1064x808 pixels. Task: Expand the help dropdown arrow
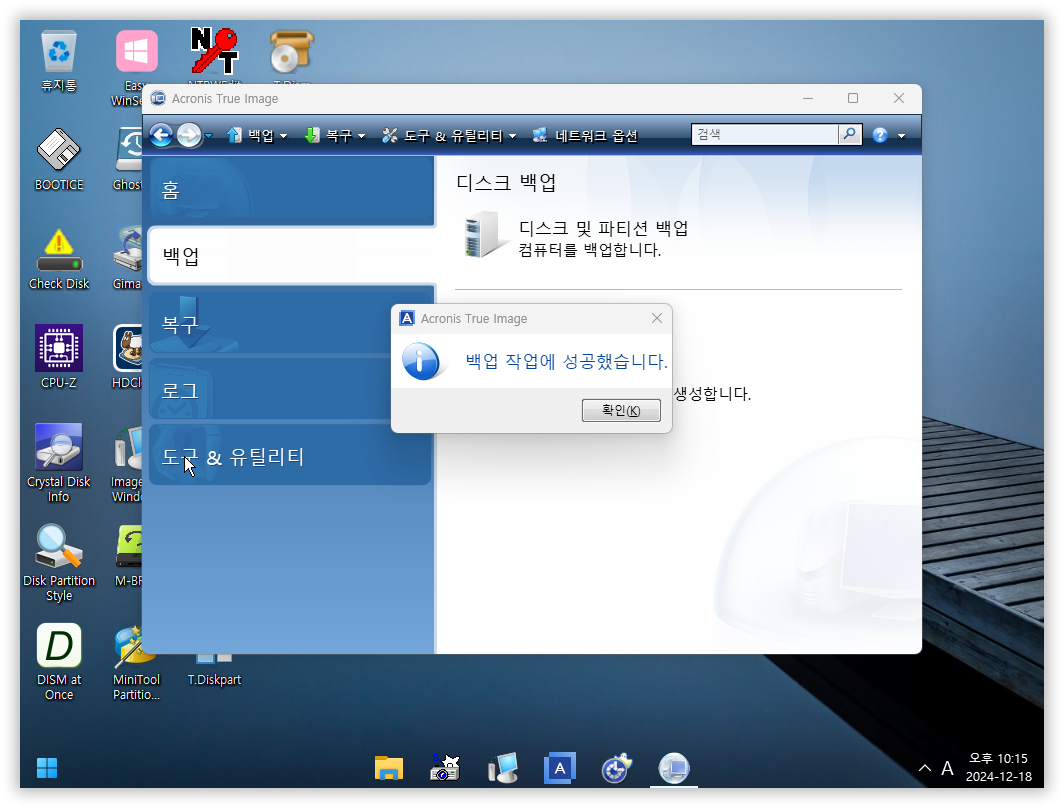[901, 136]
